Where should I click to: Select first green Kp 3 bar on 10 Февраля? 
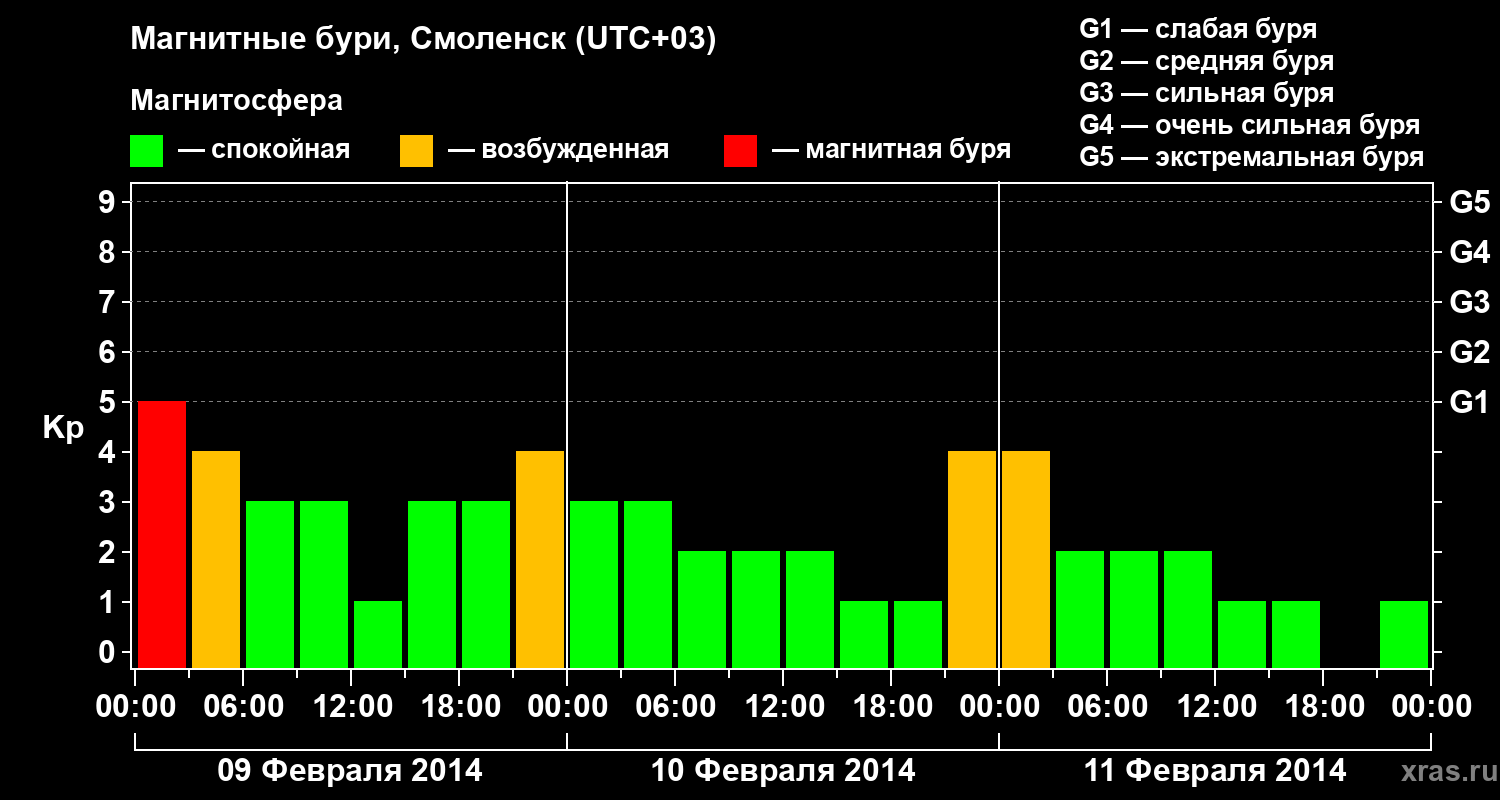point(594,584)
